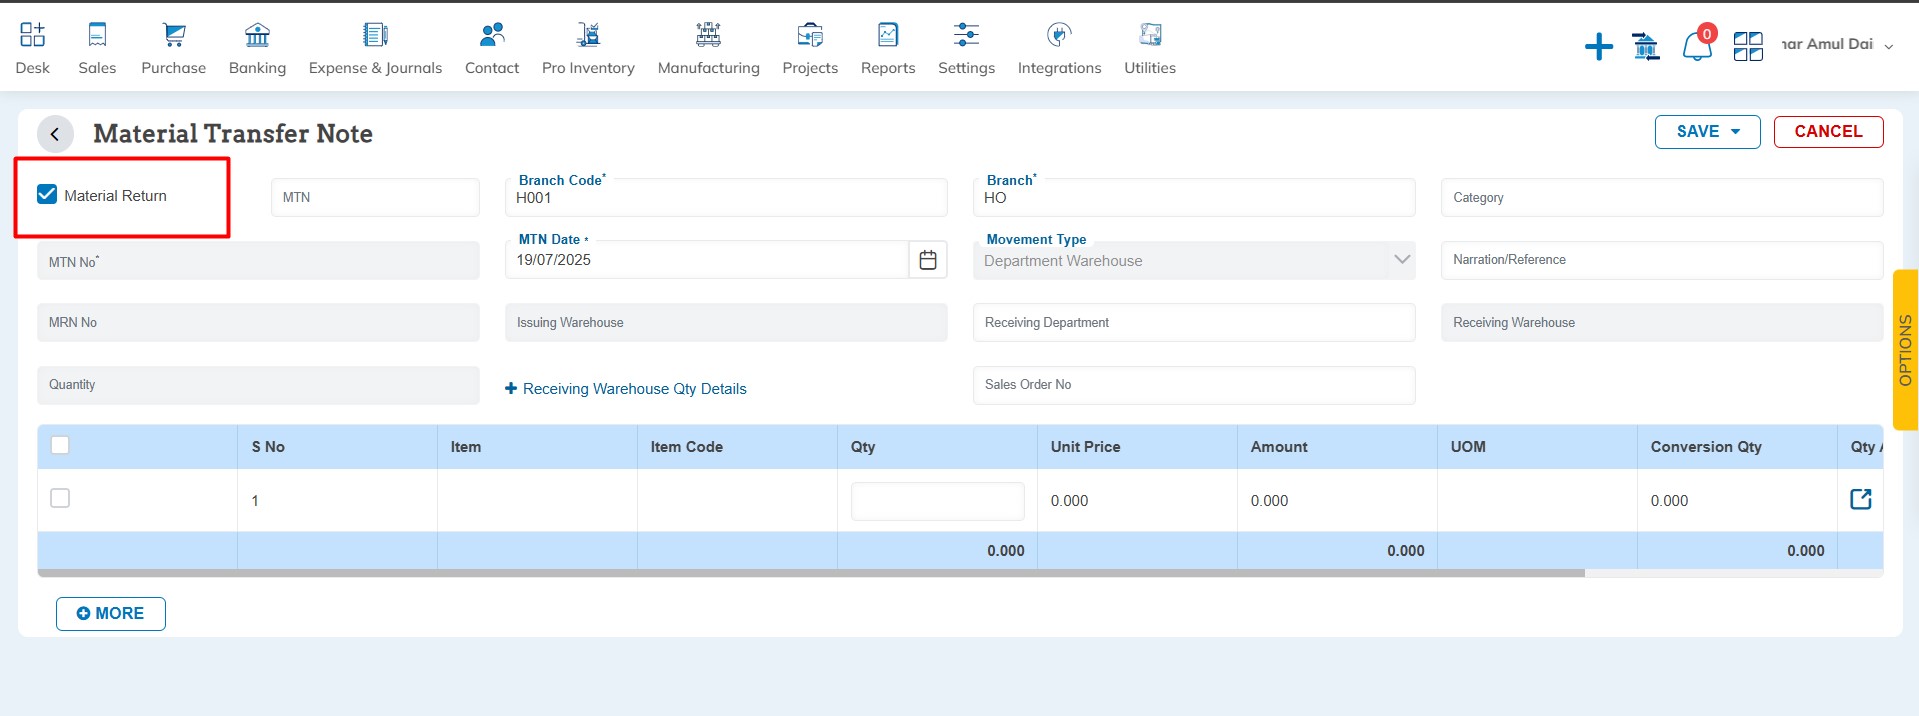Open the Utilities icon
Viewport: 1919px width, 716px height.
click(1150, 35)
